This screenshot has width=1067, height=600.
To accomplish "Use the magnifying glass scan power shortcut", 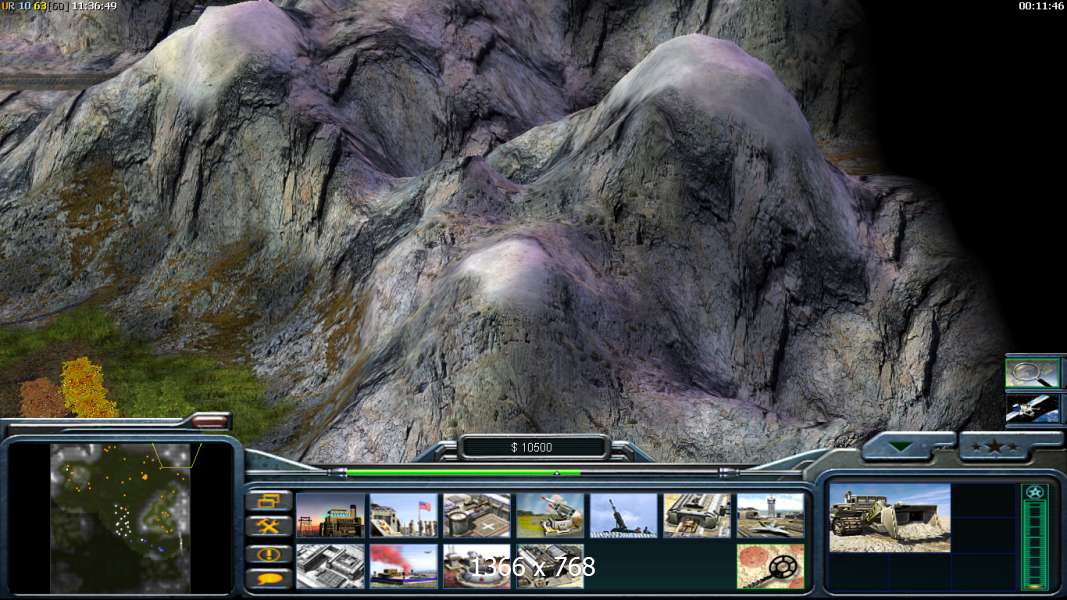I will [x=1033, y=373].
